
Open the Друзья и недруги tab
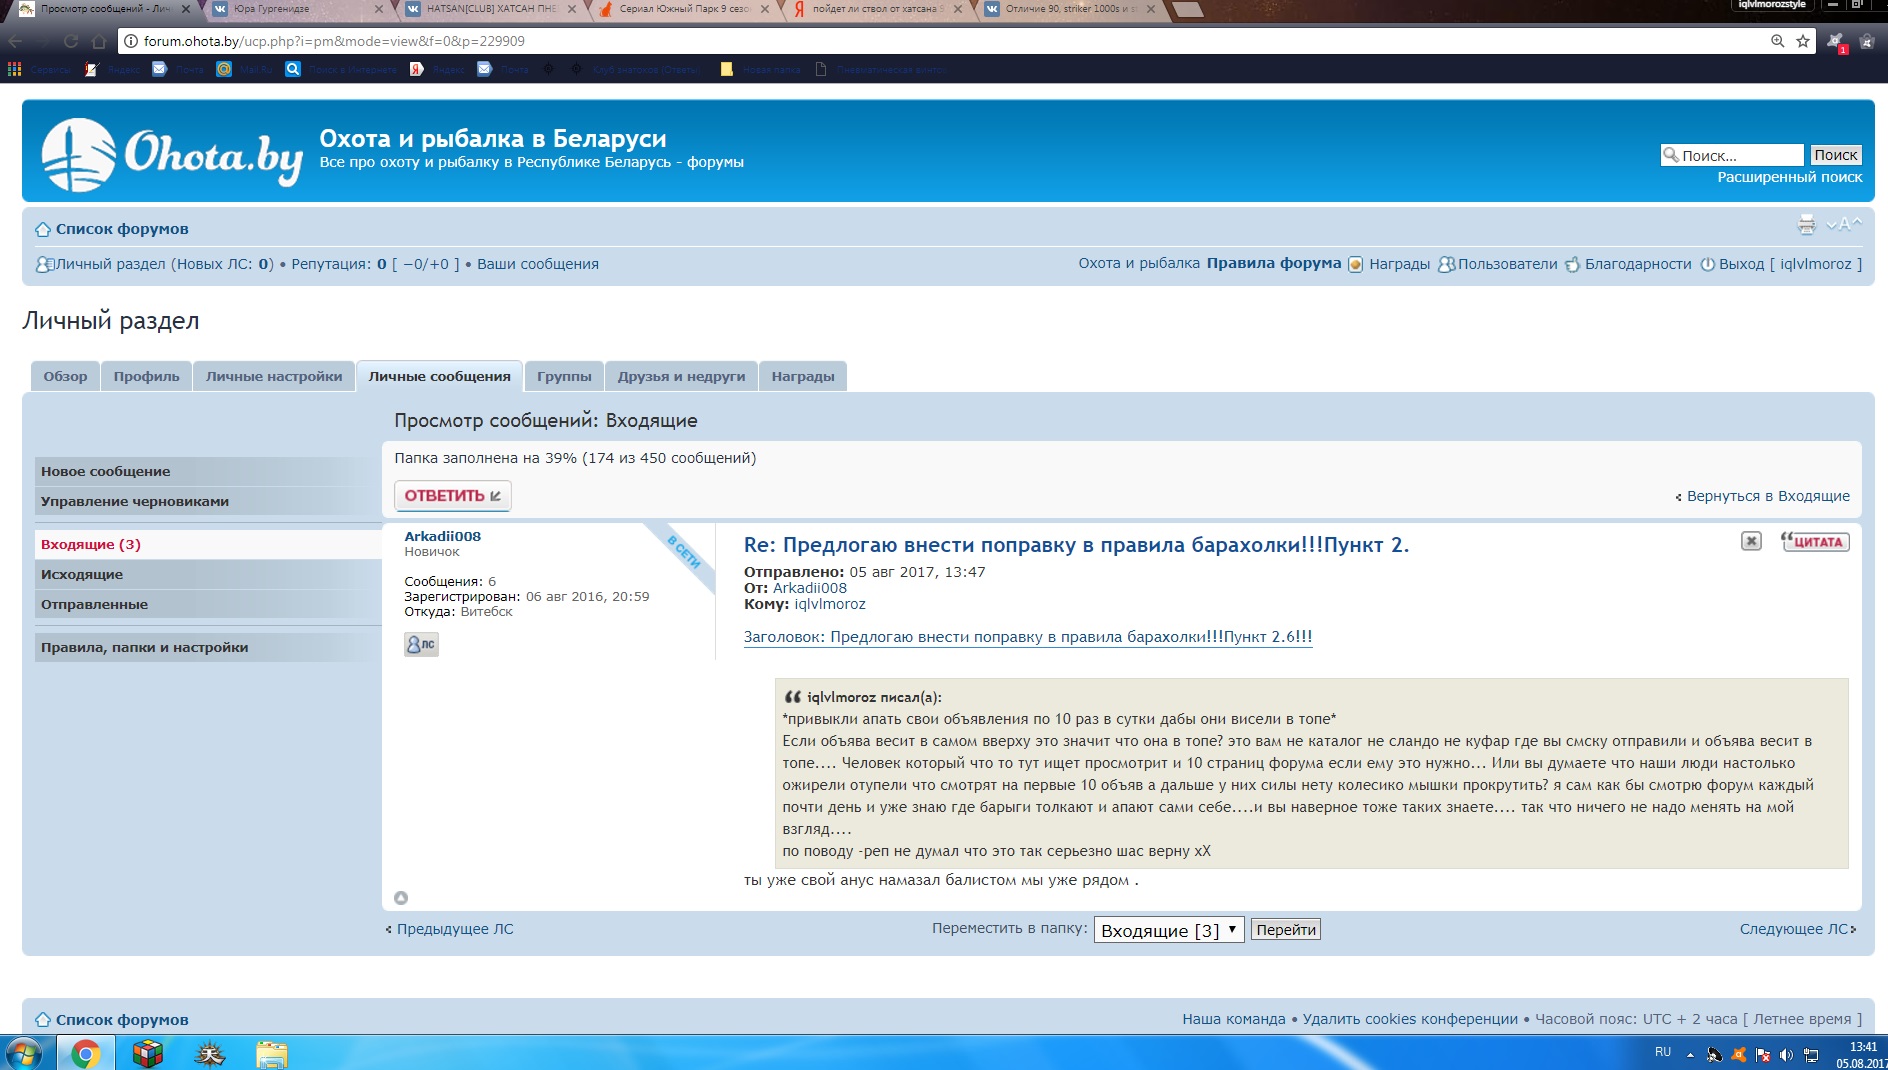pyautogui.click(x=681, y=376)
